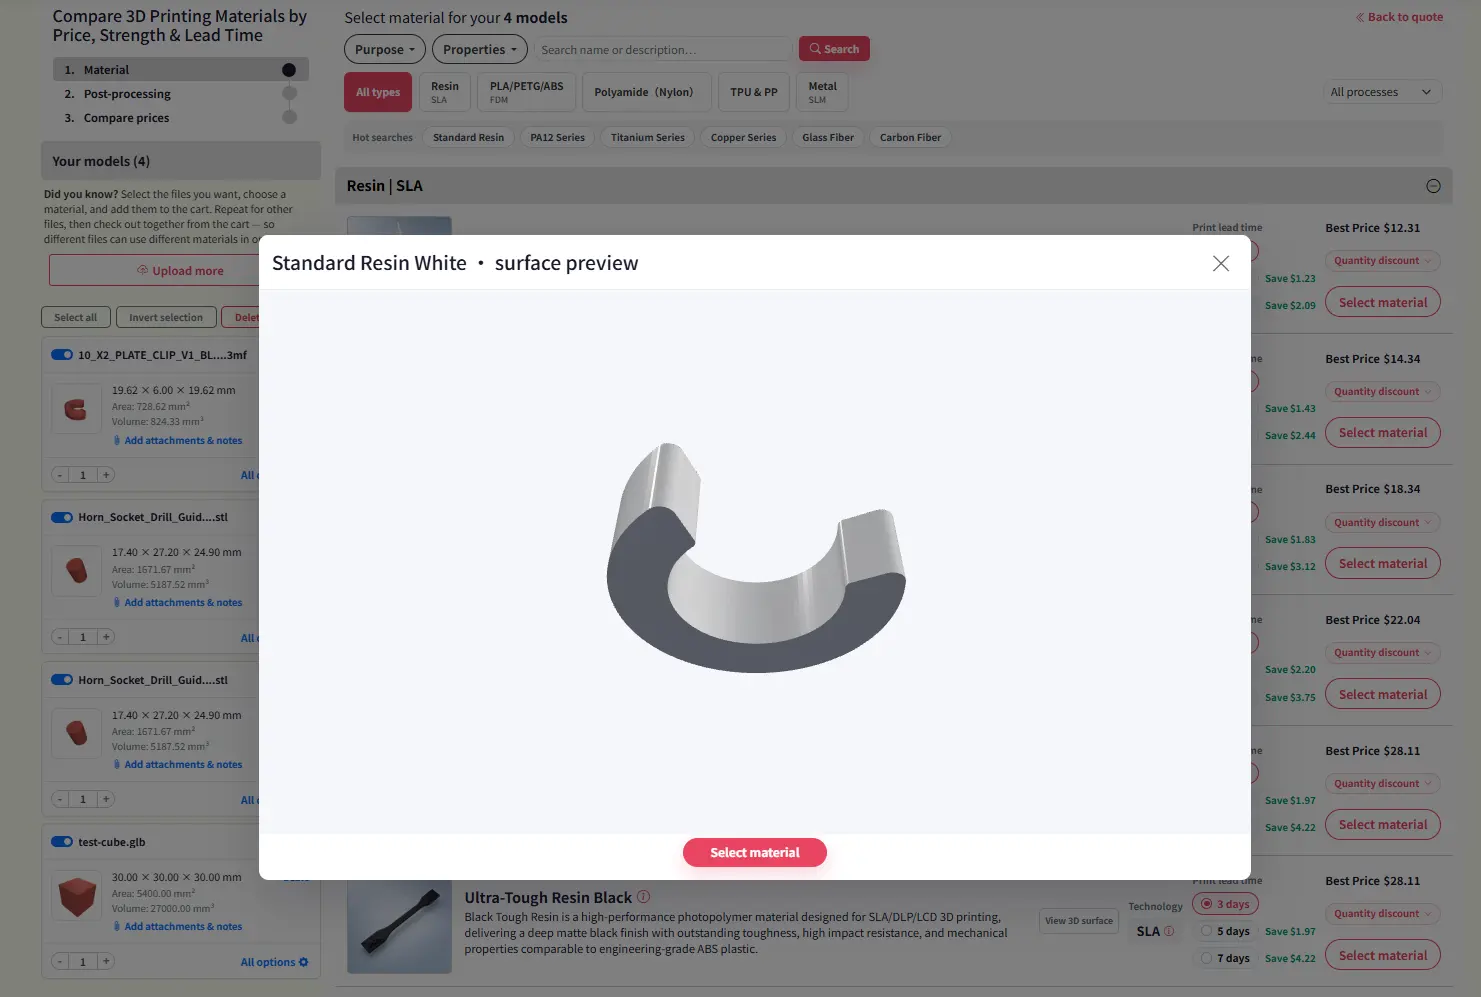
Task: Collapse the Resin | SLA section
Action: coord(1433,186)
